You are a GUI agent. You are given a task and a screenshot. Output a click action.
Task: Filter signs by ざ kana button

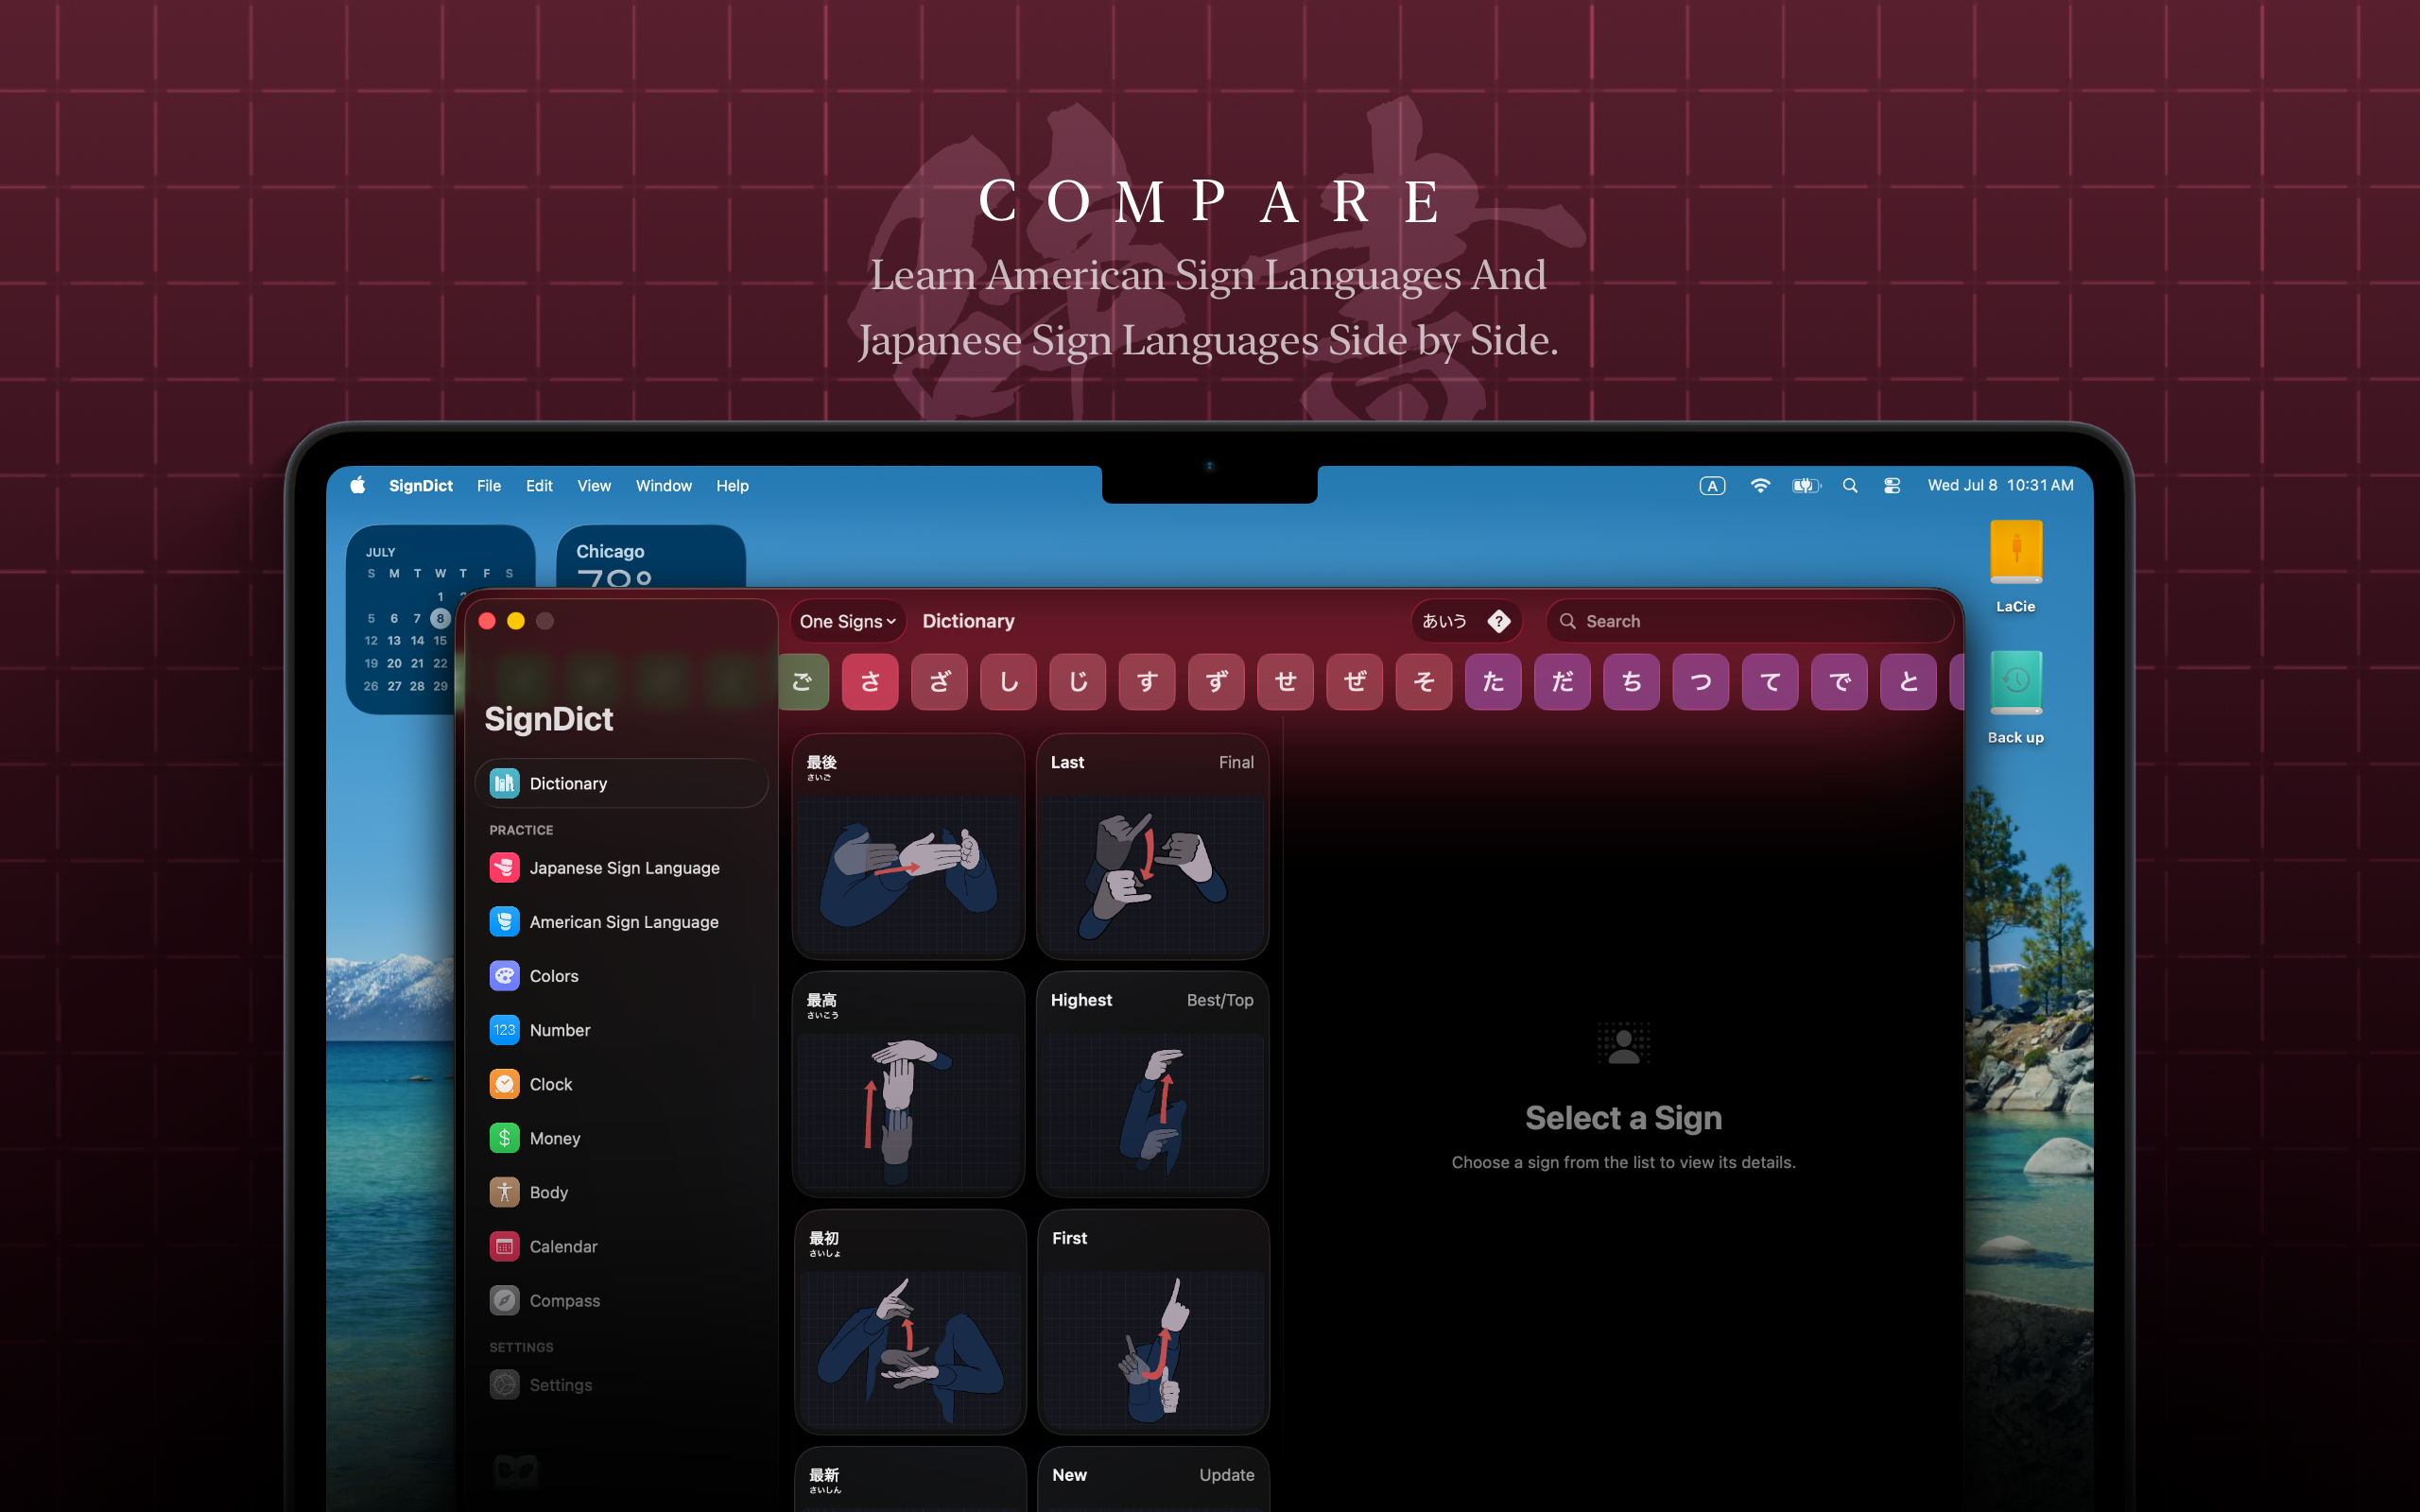pyautogui.click(x=939, y=682)
